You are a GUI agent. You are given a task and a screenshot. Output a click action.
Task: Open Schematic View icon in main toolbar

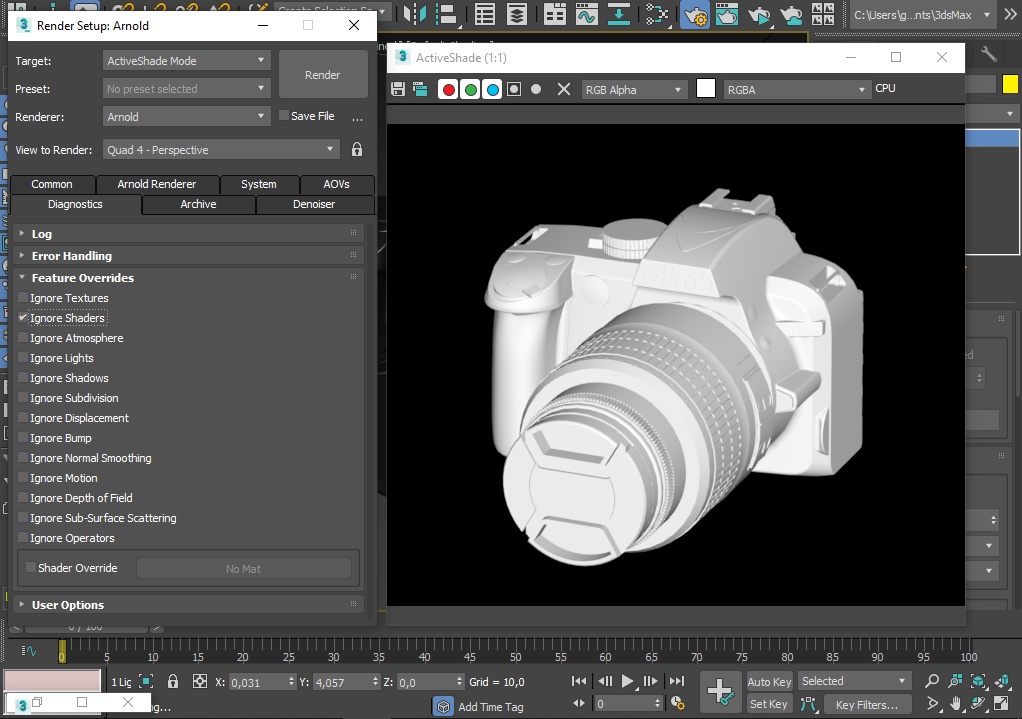657,14
